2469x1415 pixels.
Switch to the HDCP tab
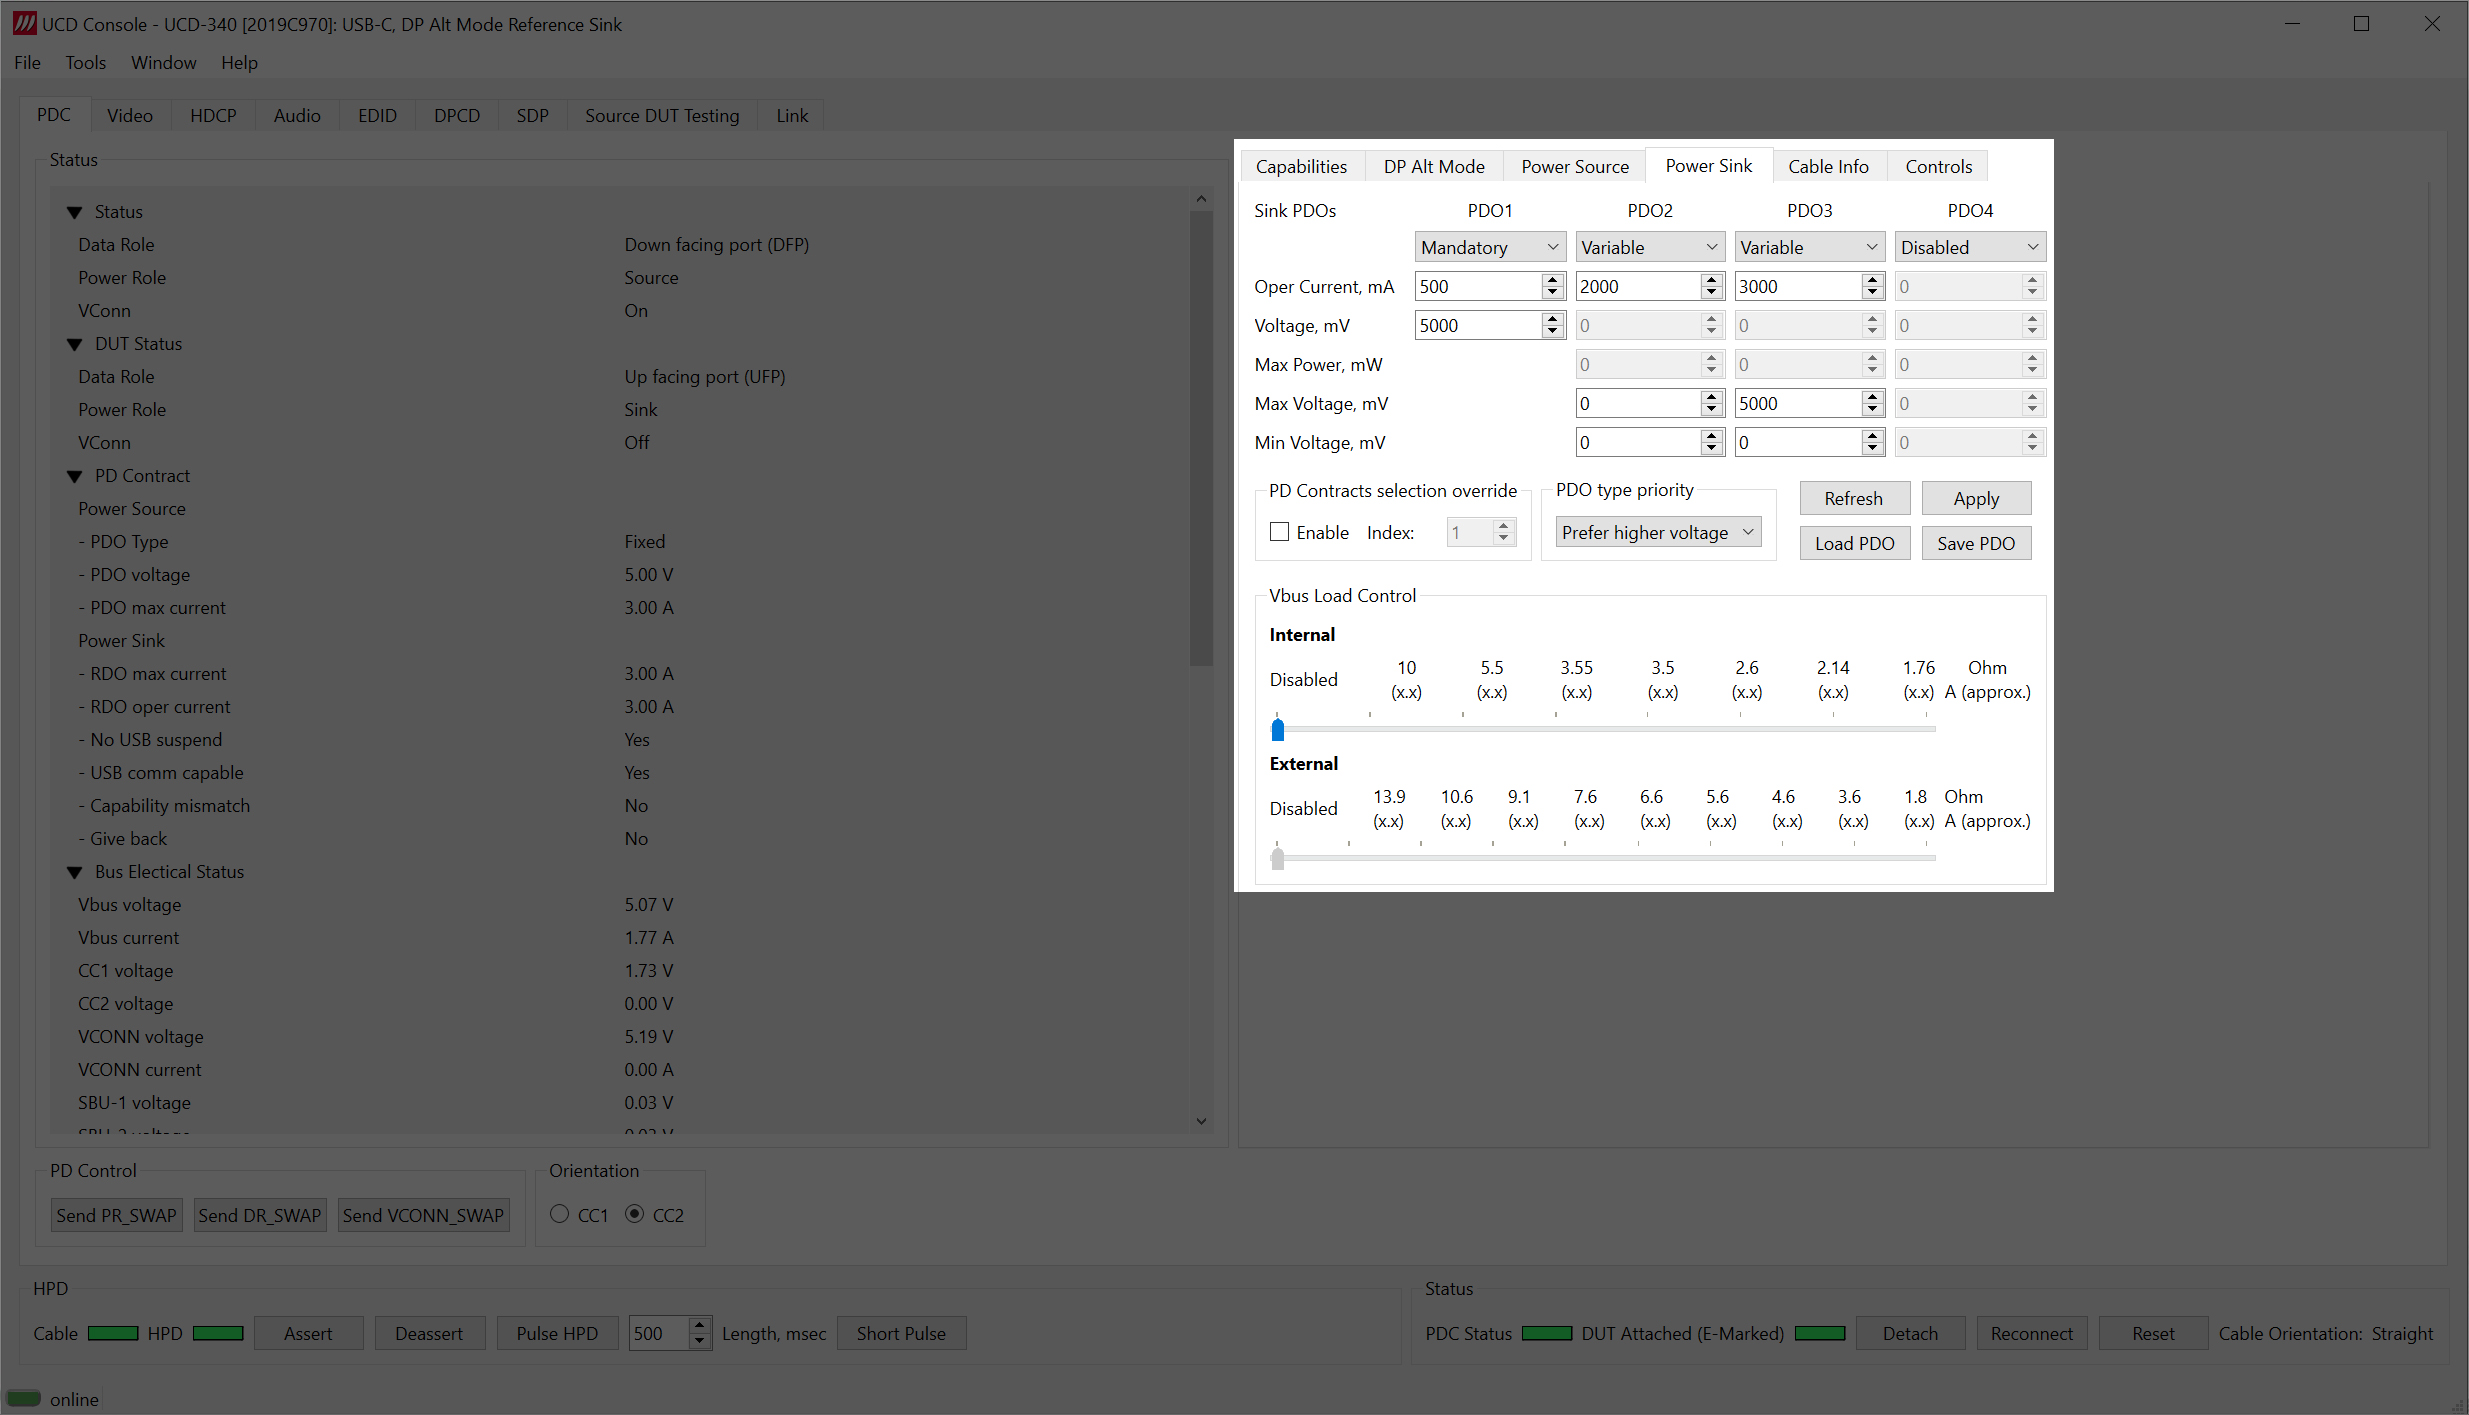click(x=213, y=115)
